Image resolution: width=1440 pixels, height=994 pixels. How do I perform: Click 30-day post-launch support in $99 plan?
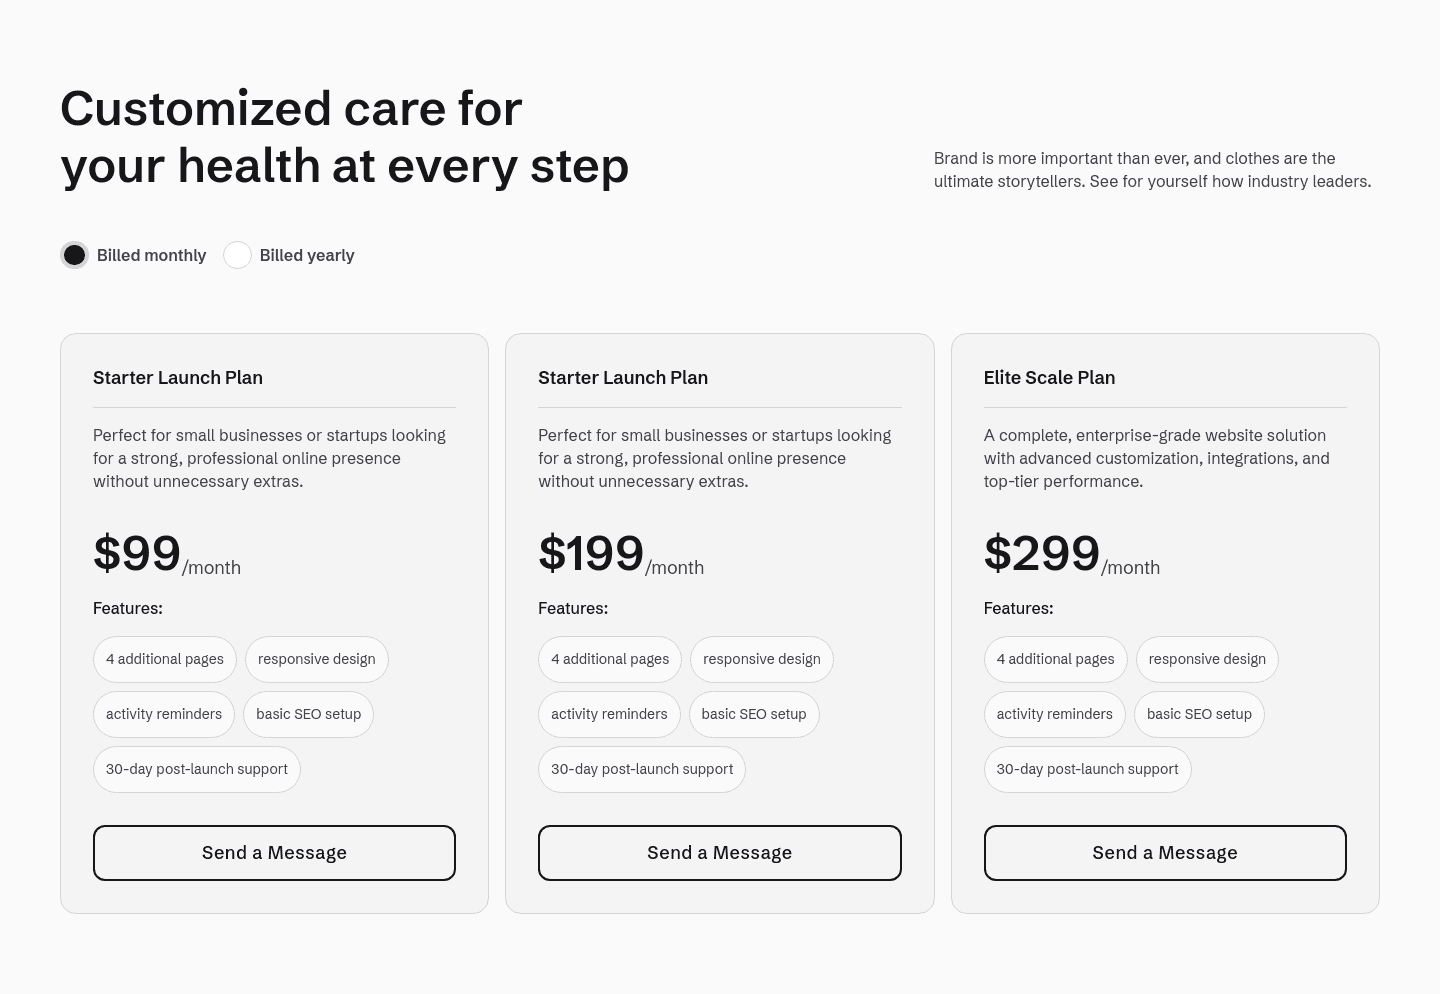tap(197, 769)
